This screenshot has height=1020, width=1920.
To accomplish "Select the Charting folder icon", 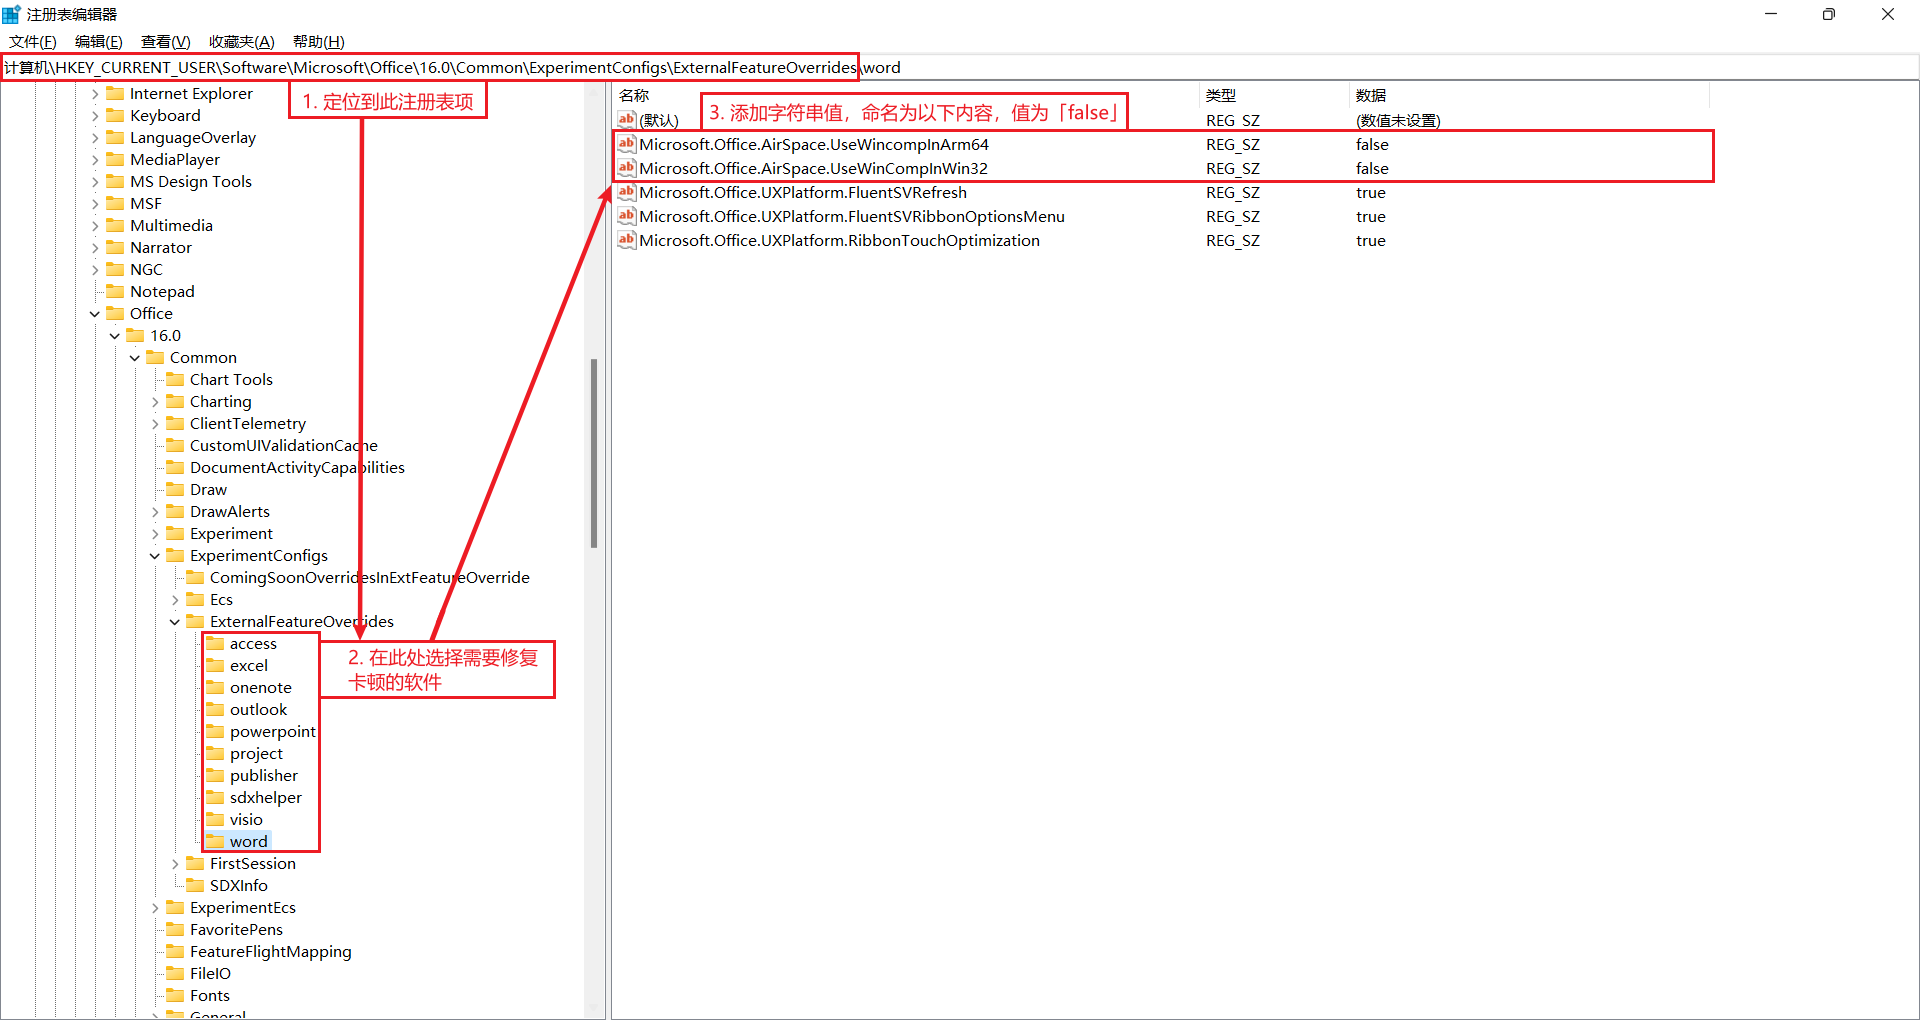I will tap(175, 401).
